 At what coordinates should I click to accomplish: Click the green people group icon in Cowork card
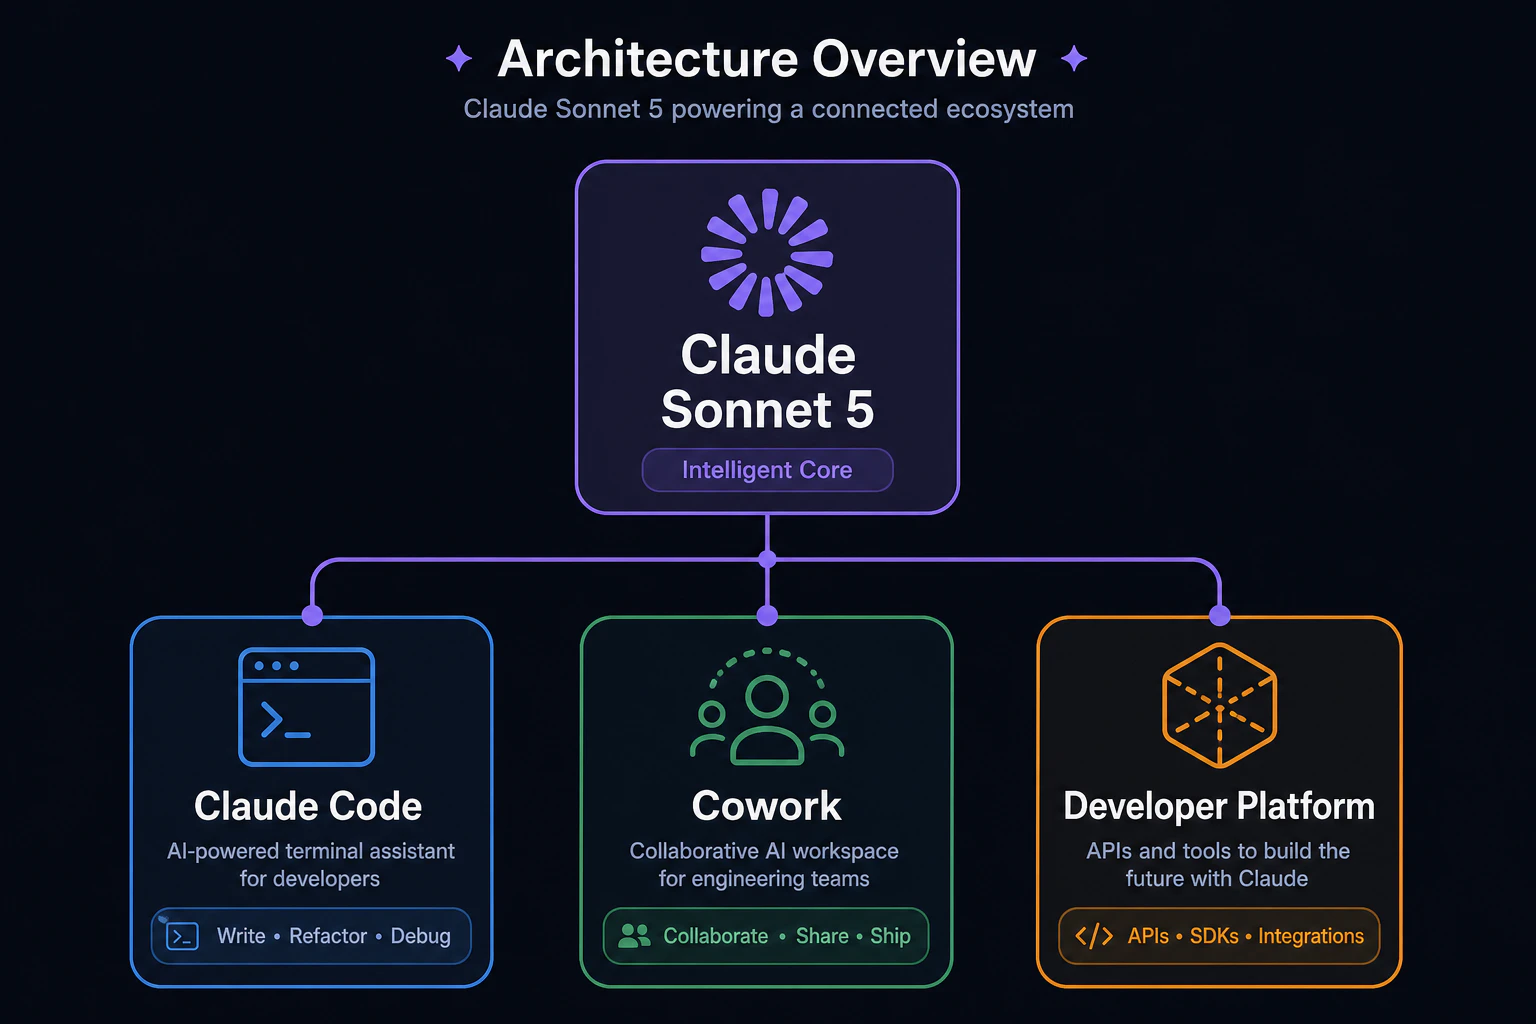(767, 706)
